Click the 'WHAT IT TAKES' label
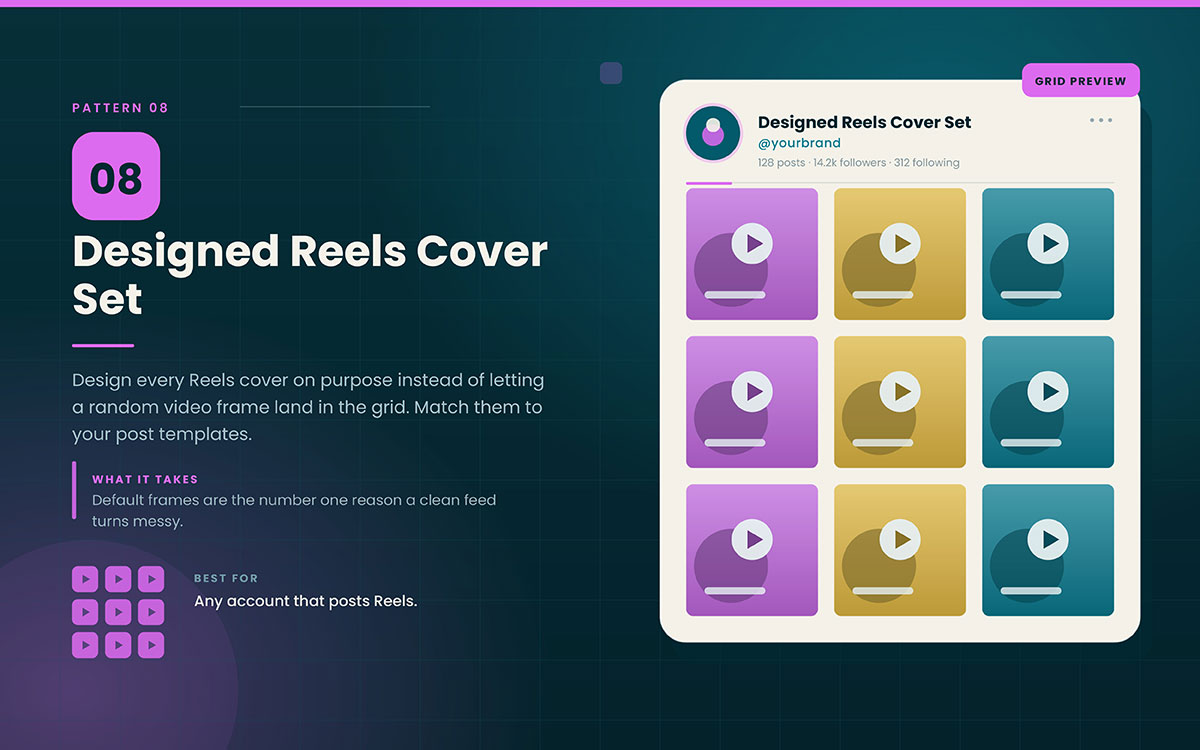This screenshot has width=1200, height=750. (145, 480)
